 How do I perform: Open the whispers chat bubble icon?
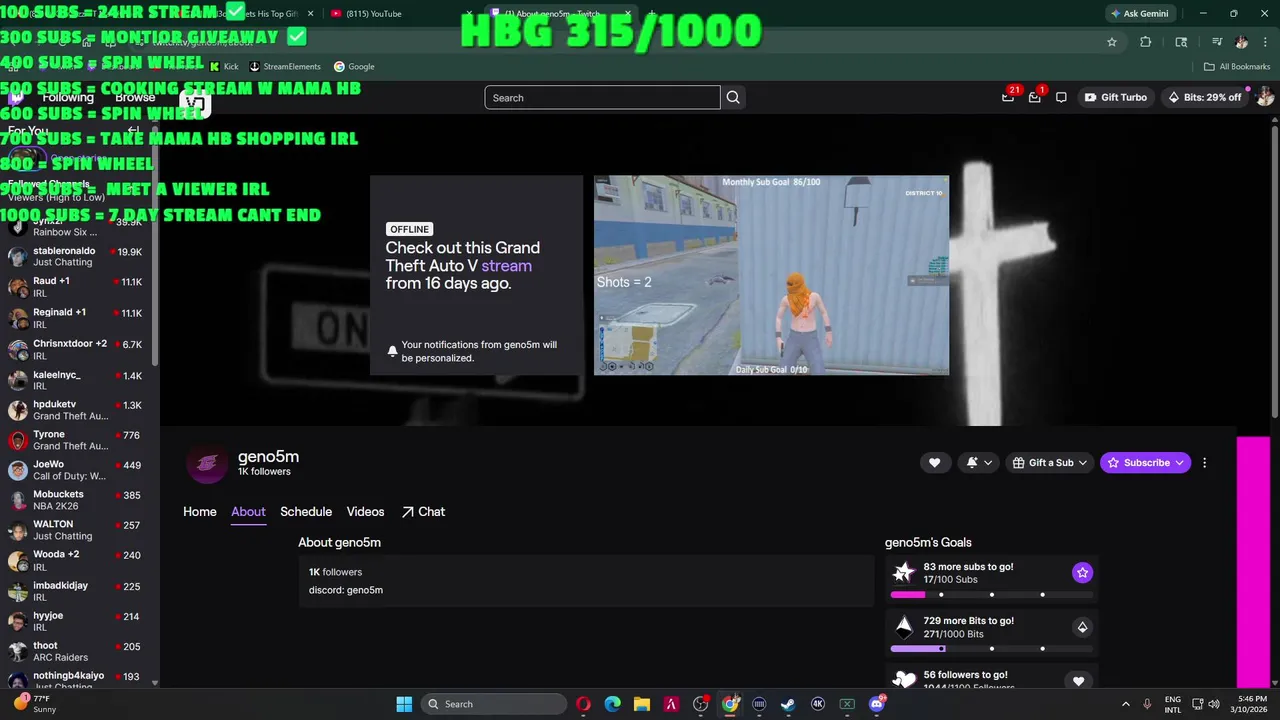1061,98
